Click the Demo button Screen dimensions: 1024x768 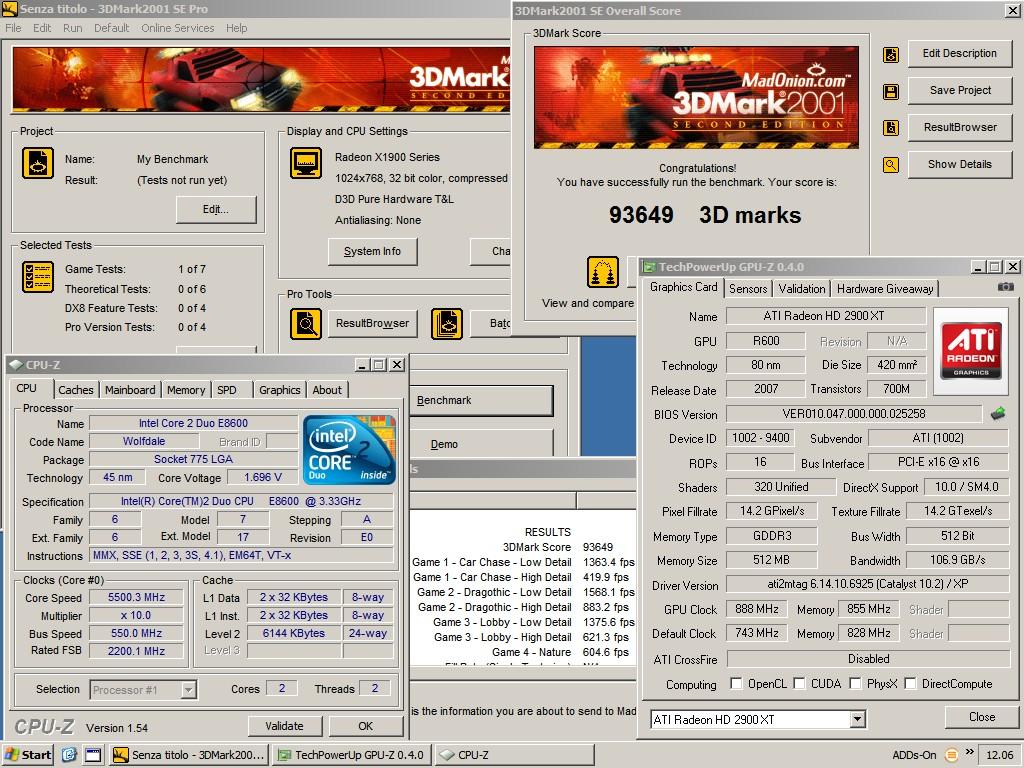(482, 444)
